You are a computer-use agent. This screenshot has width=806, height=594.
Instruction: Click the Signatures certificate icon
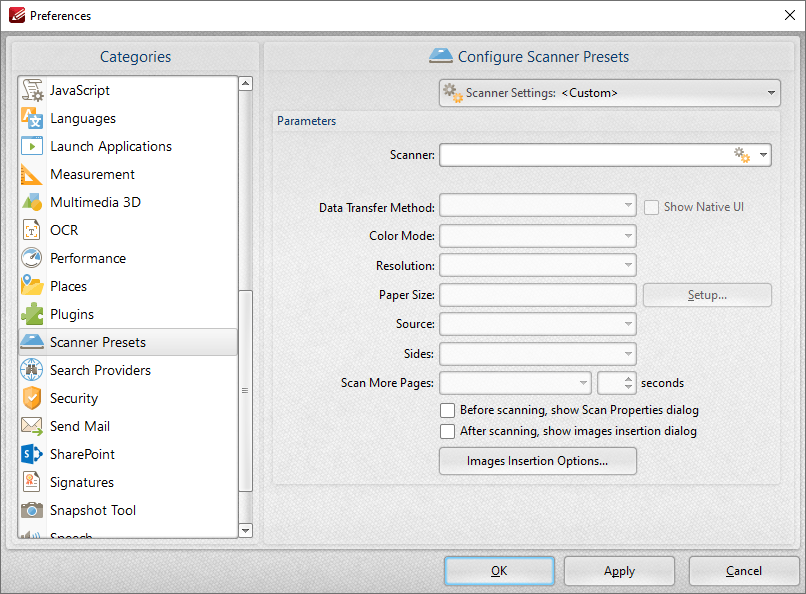32,482
